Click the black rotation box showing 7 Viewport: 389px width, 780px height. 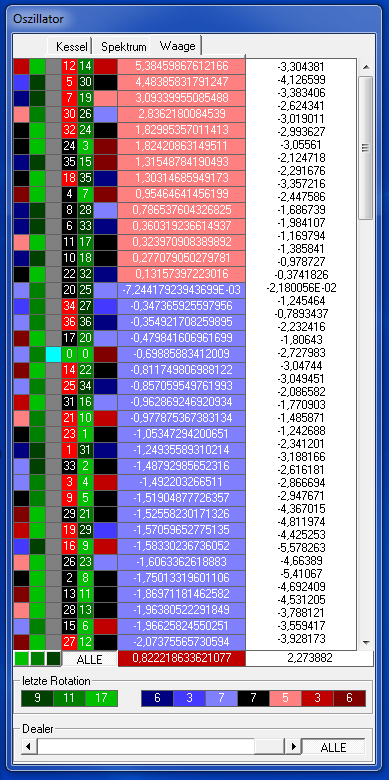click(253, 698)
